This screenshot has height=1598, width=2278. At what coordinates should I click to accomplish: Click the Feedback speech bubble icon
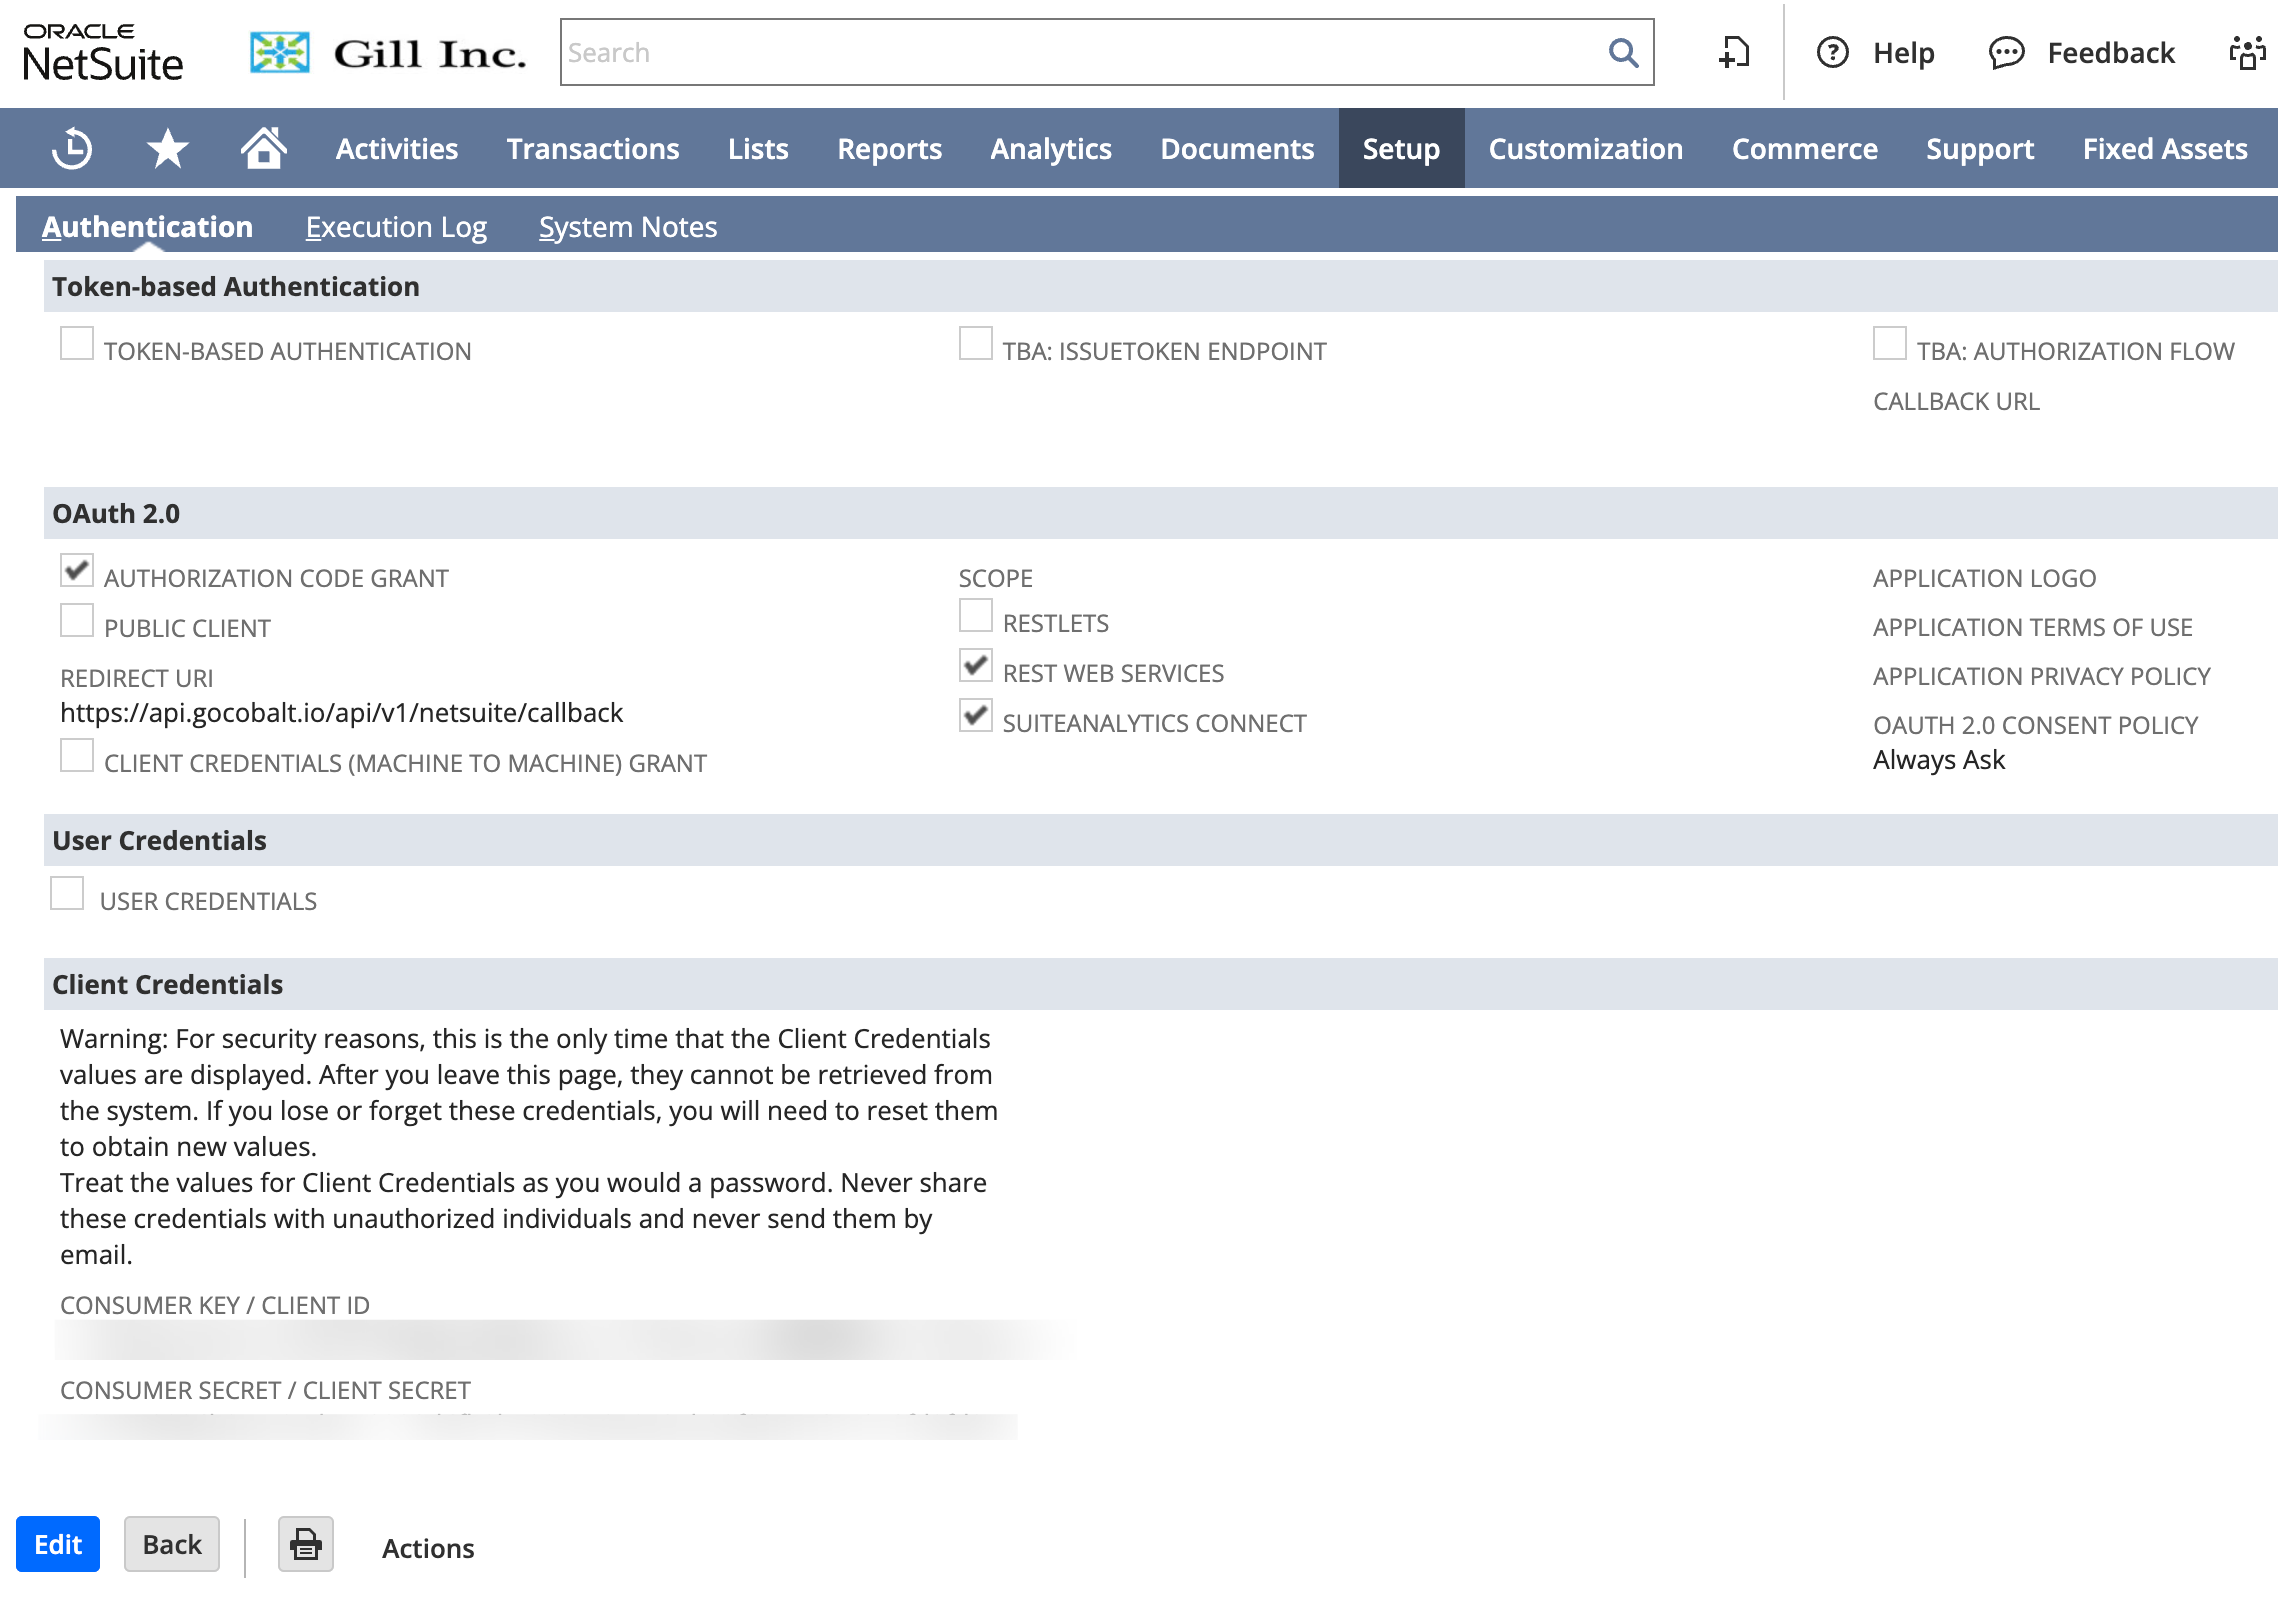click(2006, 53)
